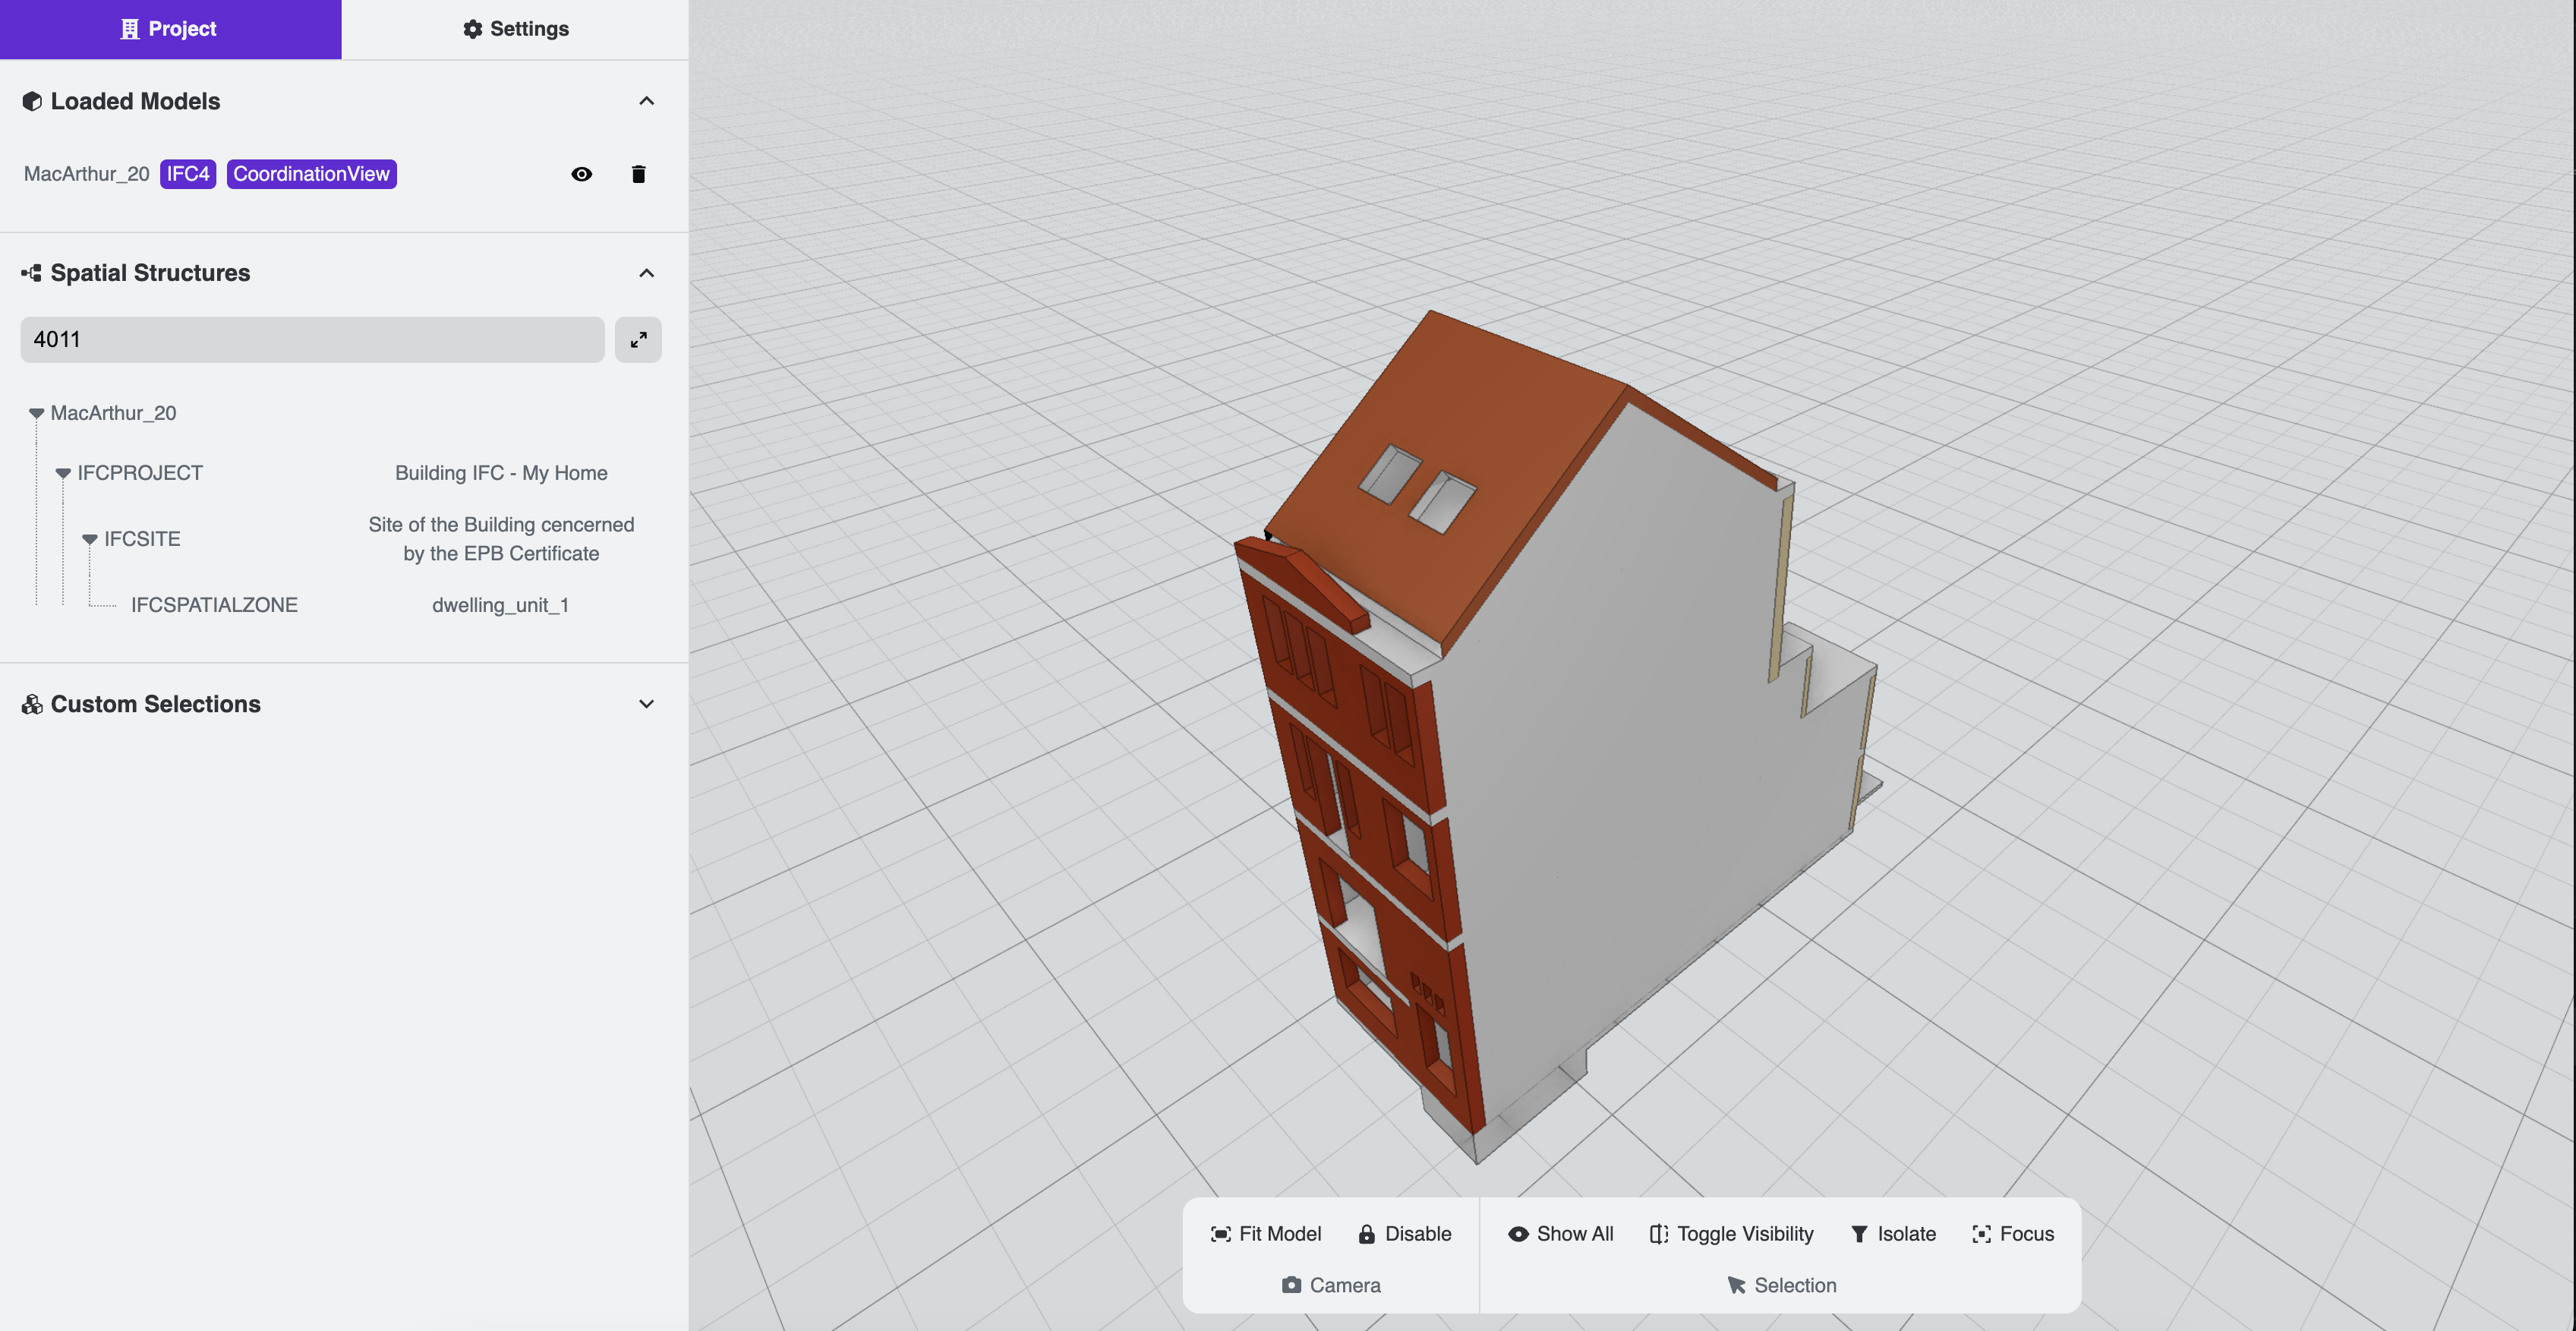
Task: Open the Selection toolbar section
Action: tap(1781, 1285)
